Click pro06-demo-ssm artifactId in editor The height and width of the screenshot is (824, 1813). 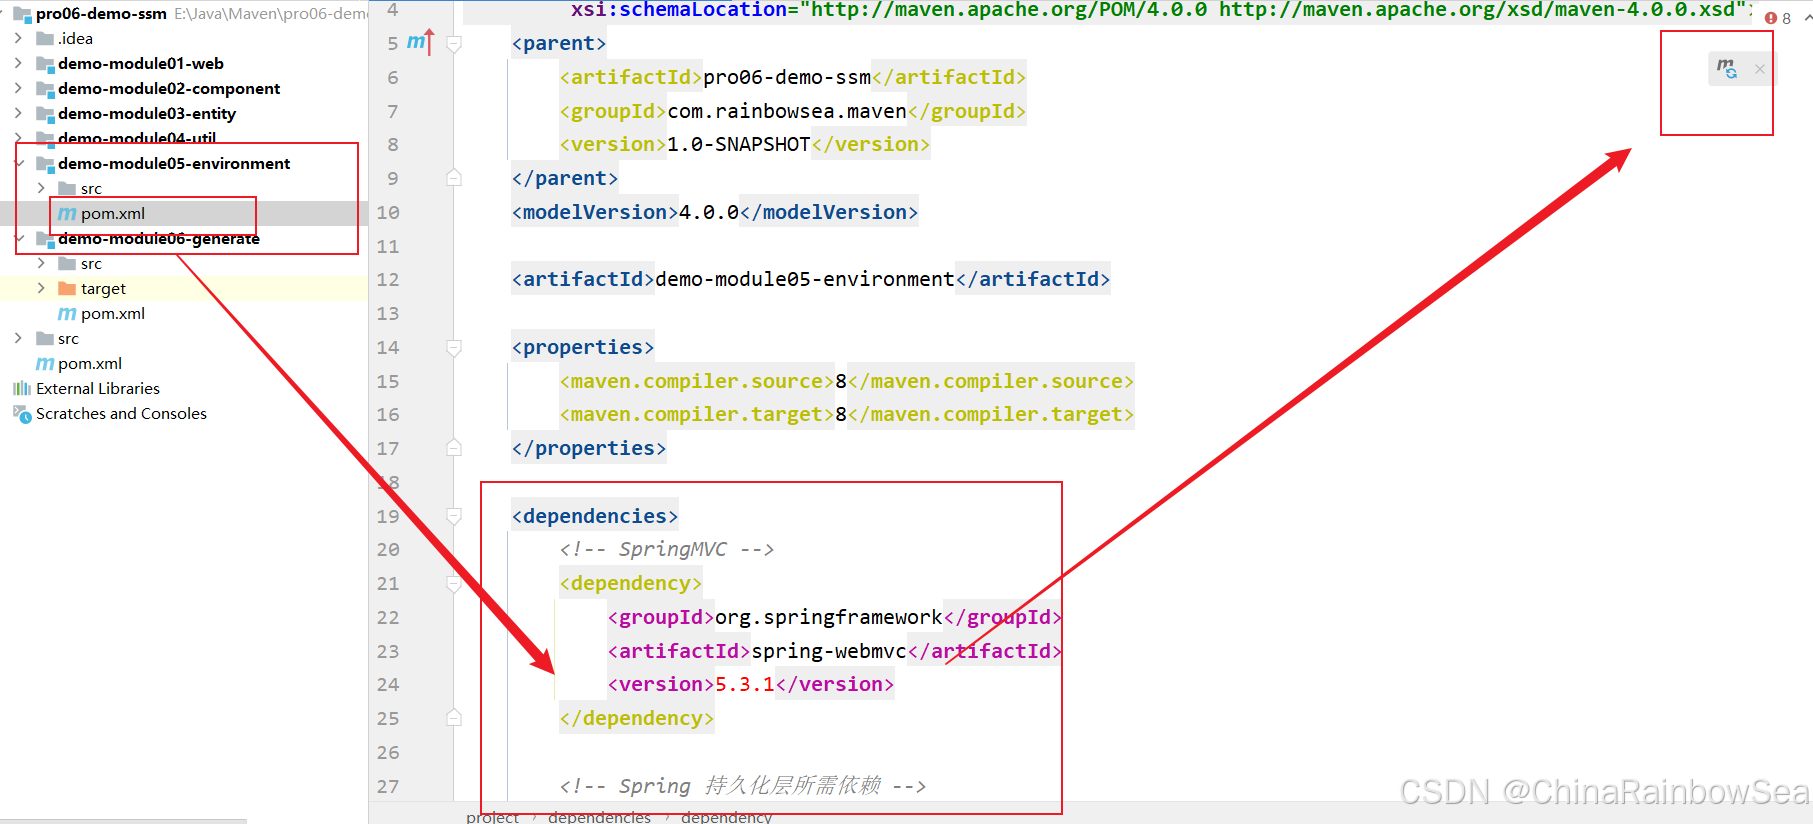786,77
